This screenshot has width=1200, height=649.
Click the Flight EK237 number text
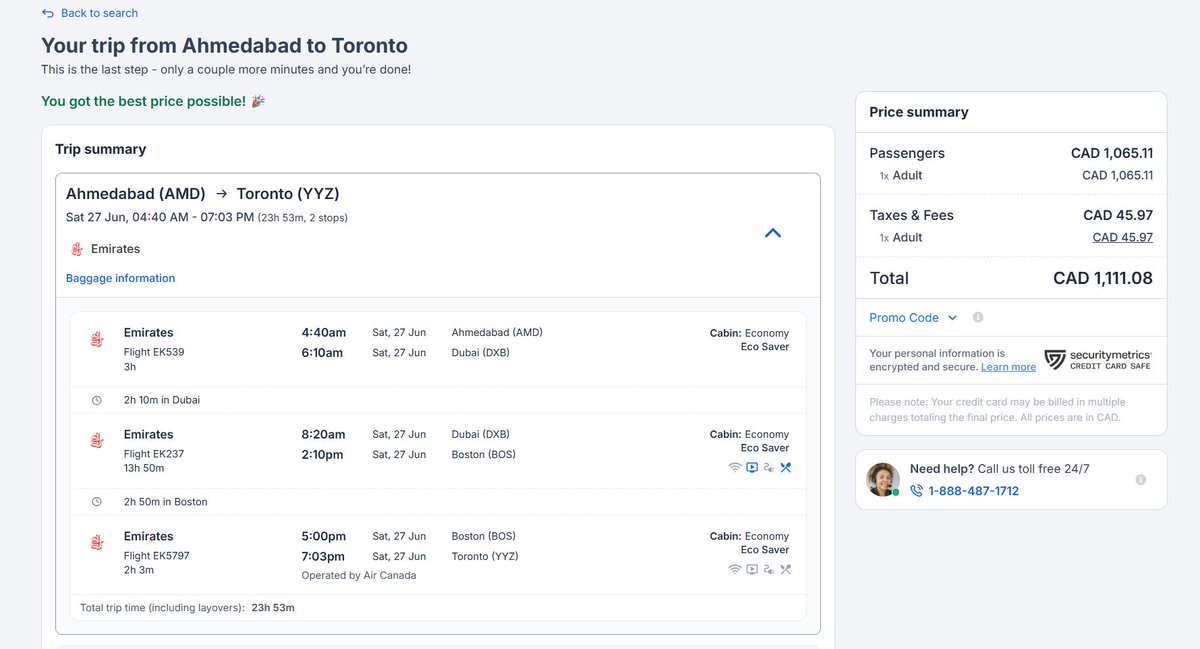click(x=154, y=454)
